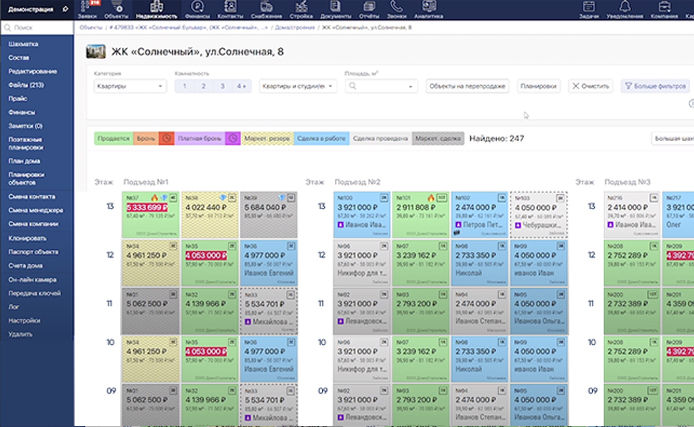The height and width of the screenshot is (427, 694).
Task: Open the Компания briefcase icon
Action: coord(664,6)
